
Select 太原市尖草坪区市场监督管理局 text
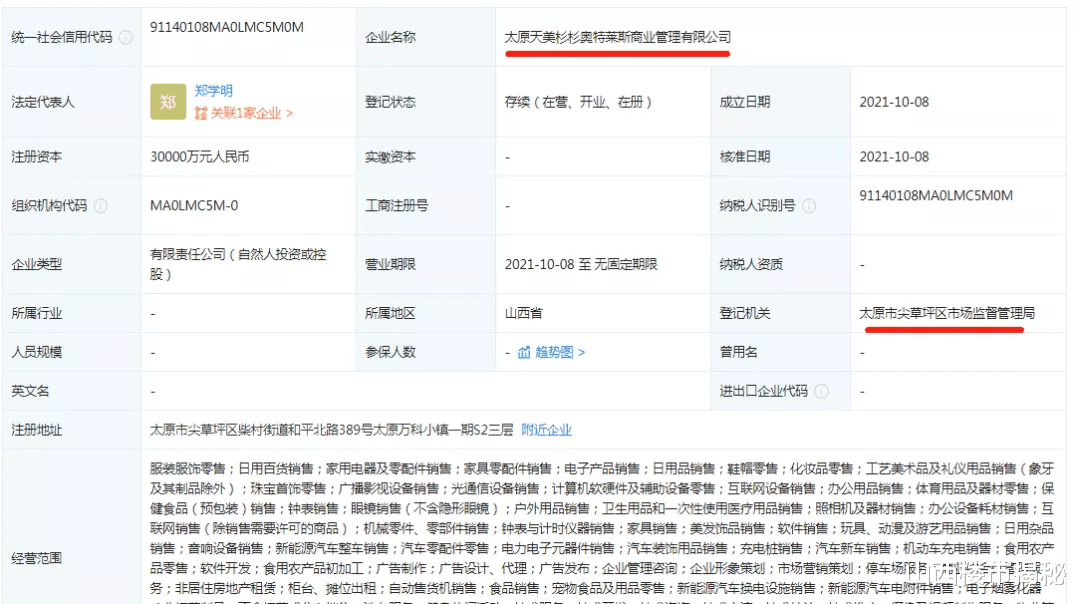[947, 313]
